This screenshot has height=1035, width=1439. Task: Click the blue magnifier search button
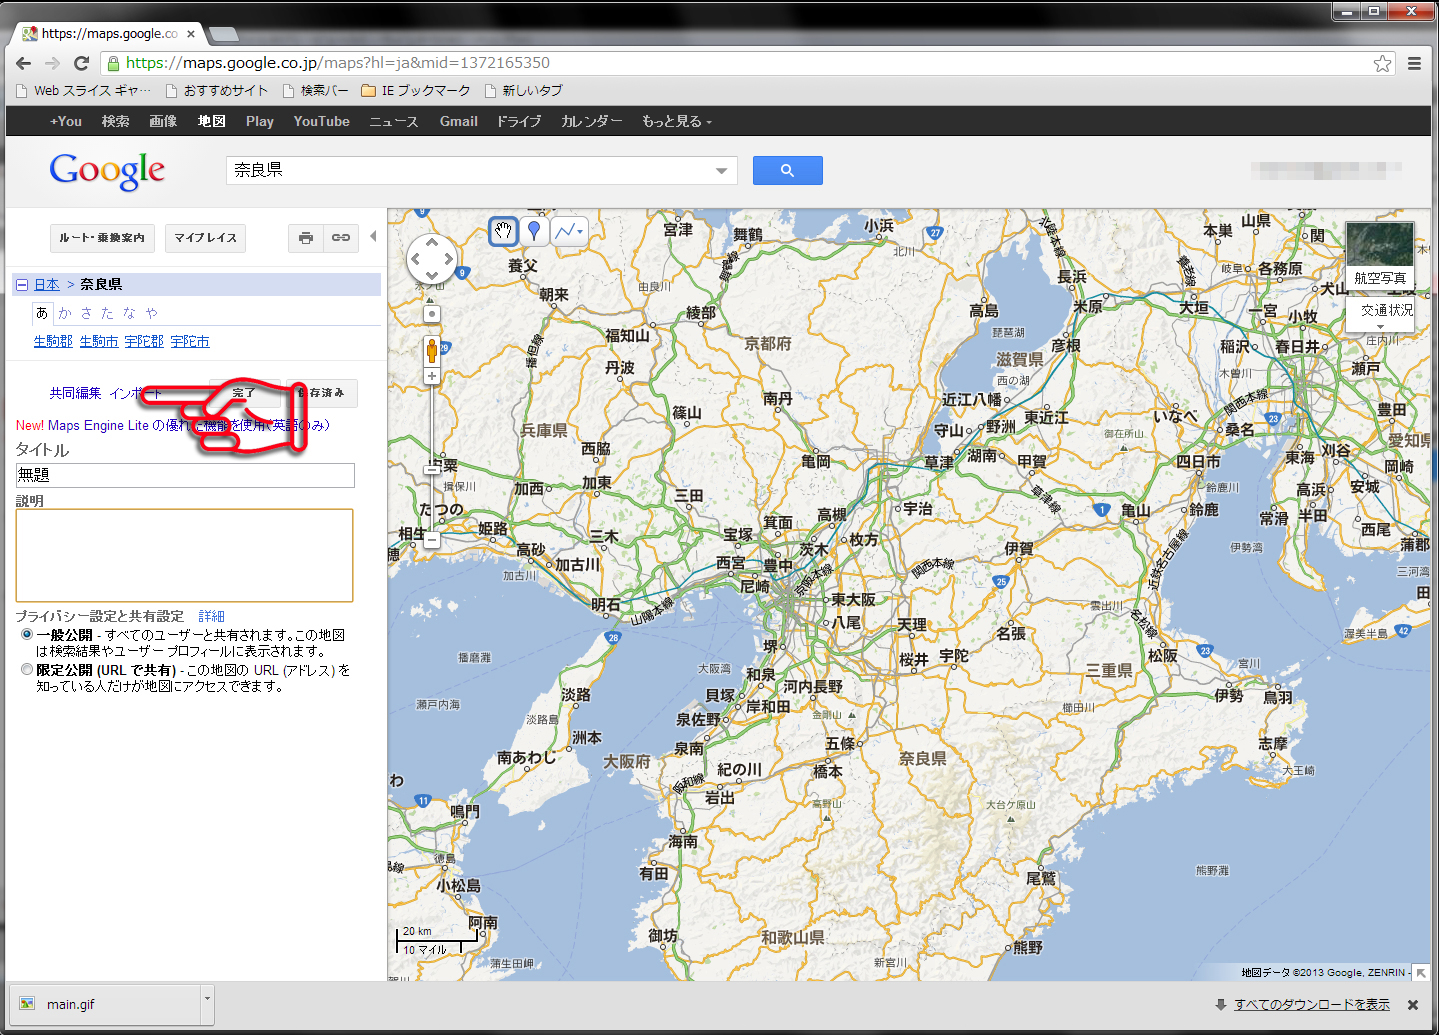(x=787, y=170)
